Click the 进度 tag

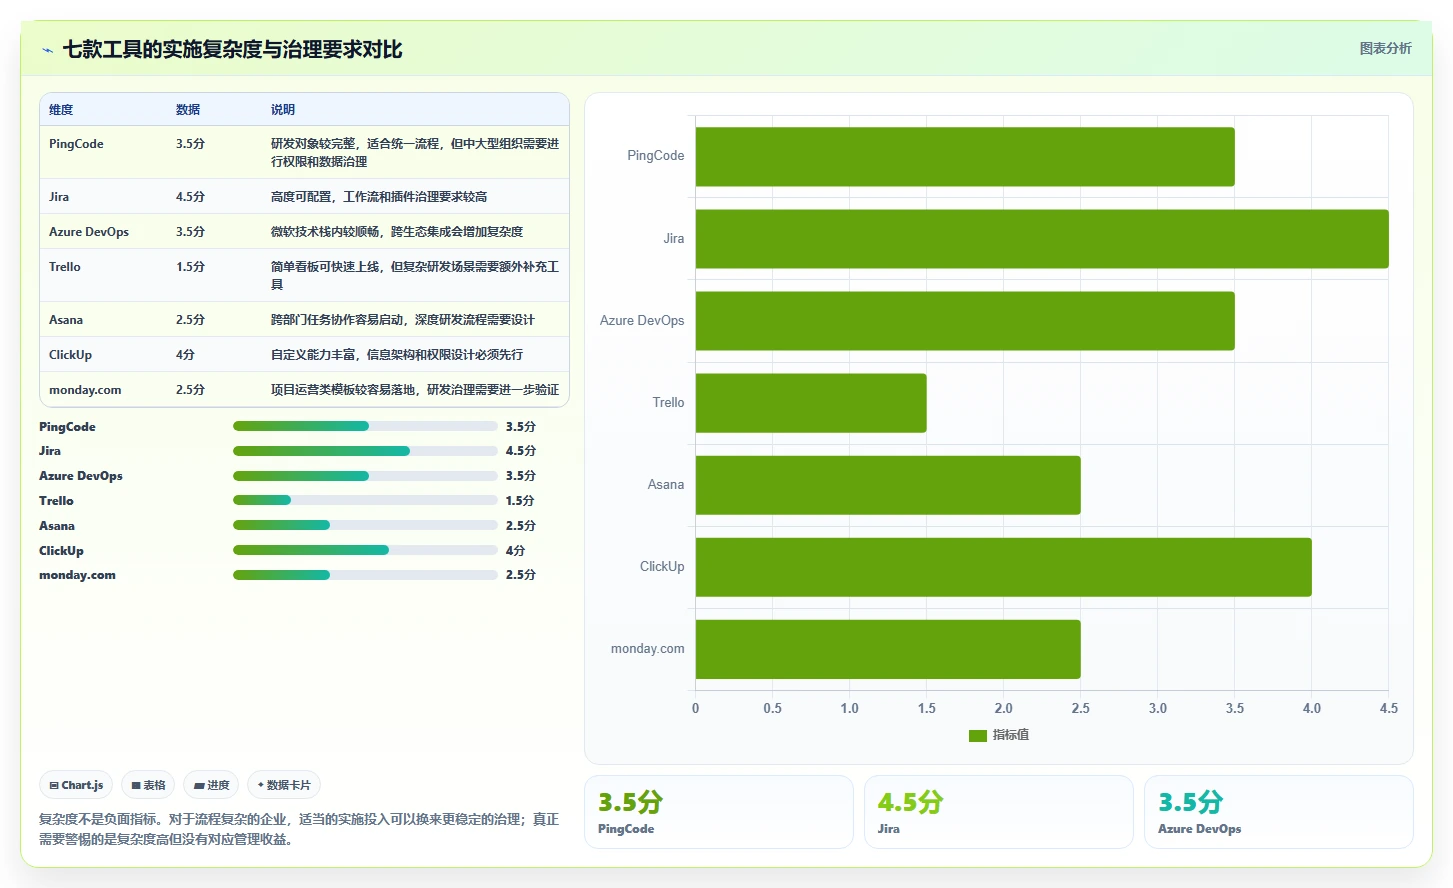click(x=211, y=785)
